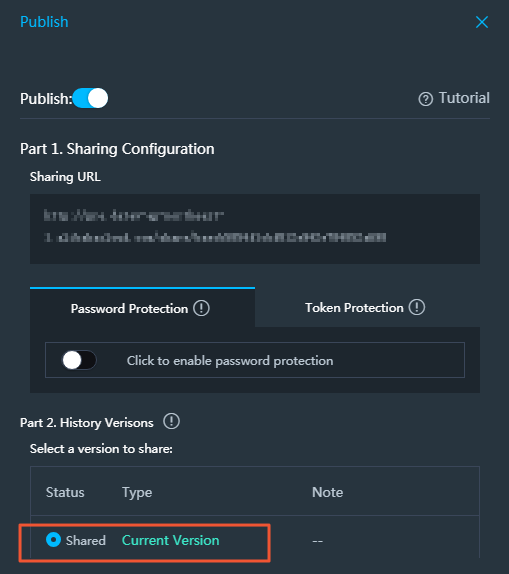Click the Token Protection info icon
The height and width of the screenshot is (574, 509).
pos(417,307)
